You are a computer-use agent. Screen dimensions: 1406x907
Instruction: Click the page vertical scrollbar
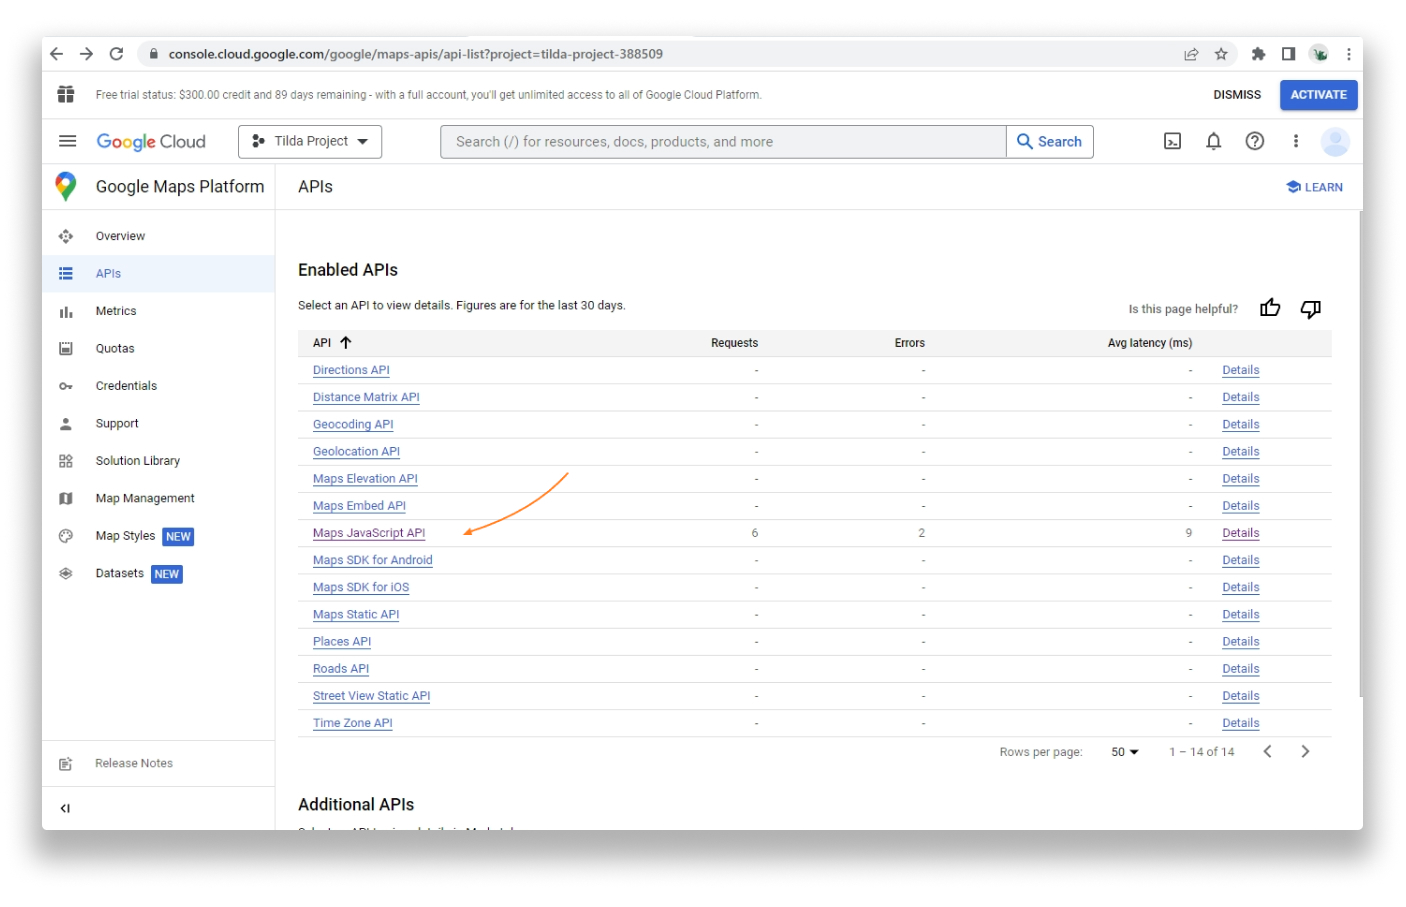click(x=1360, y=455)
